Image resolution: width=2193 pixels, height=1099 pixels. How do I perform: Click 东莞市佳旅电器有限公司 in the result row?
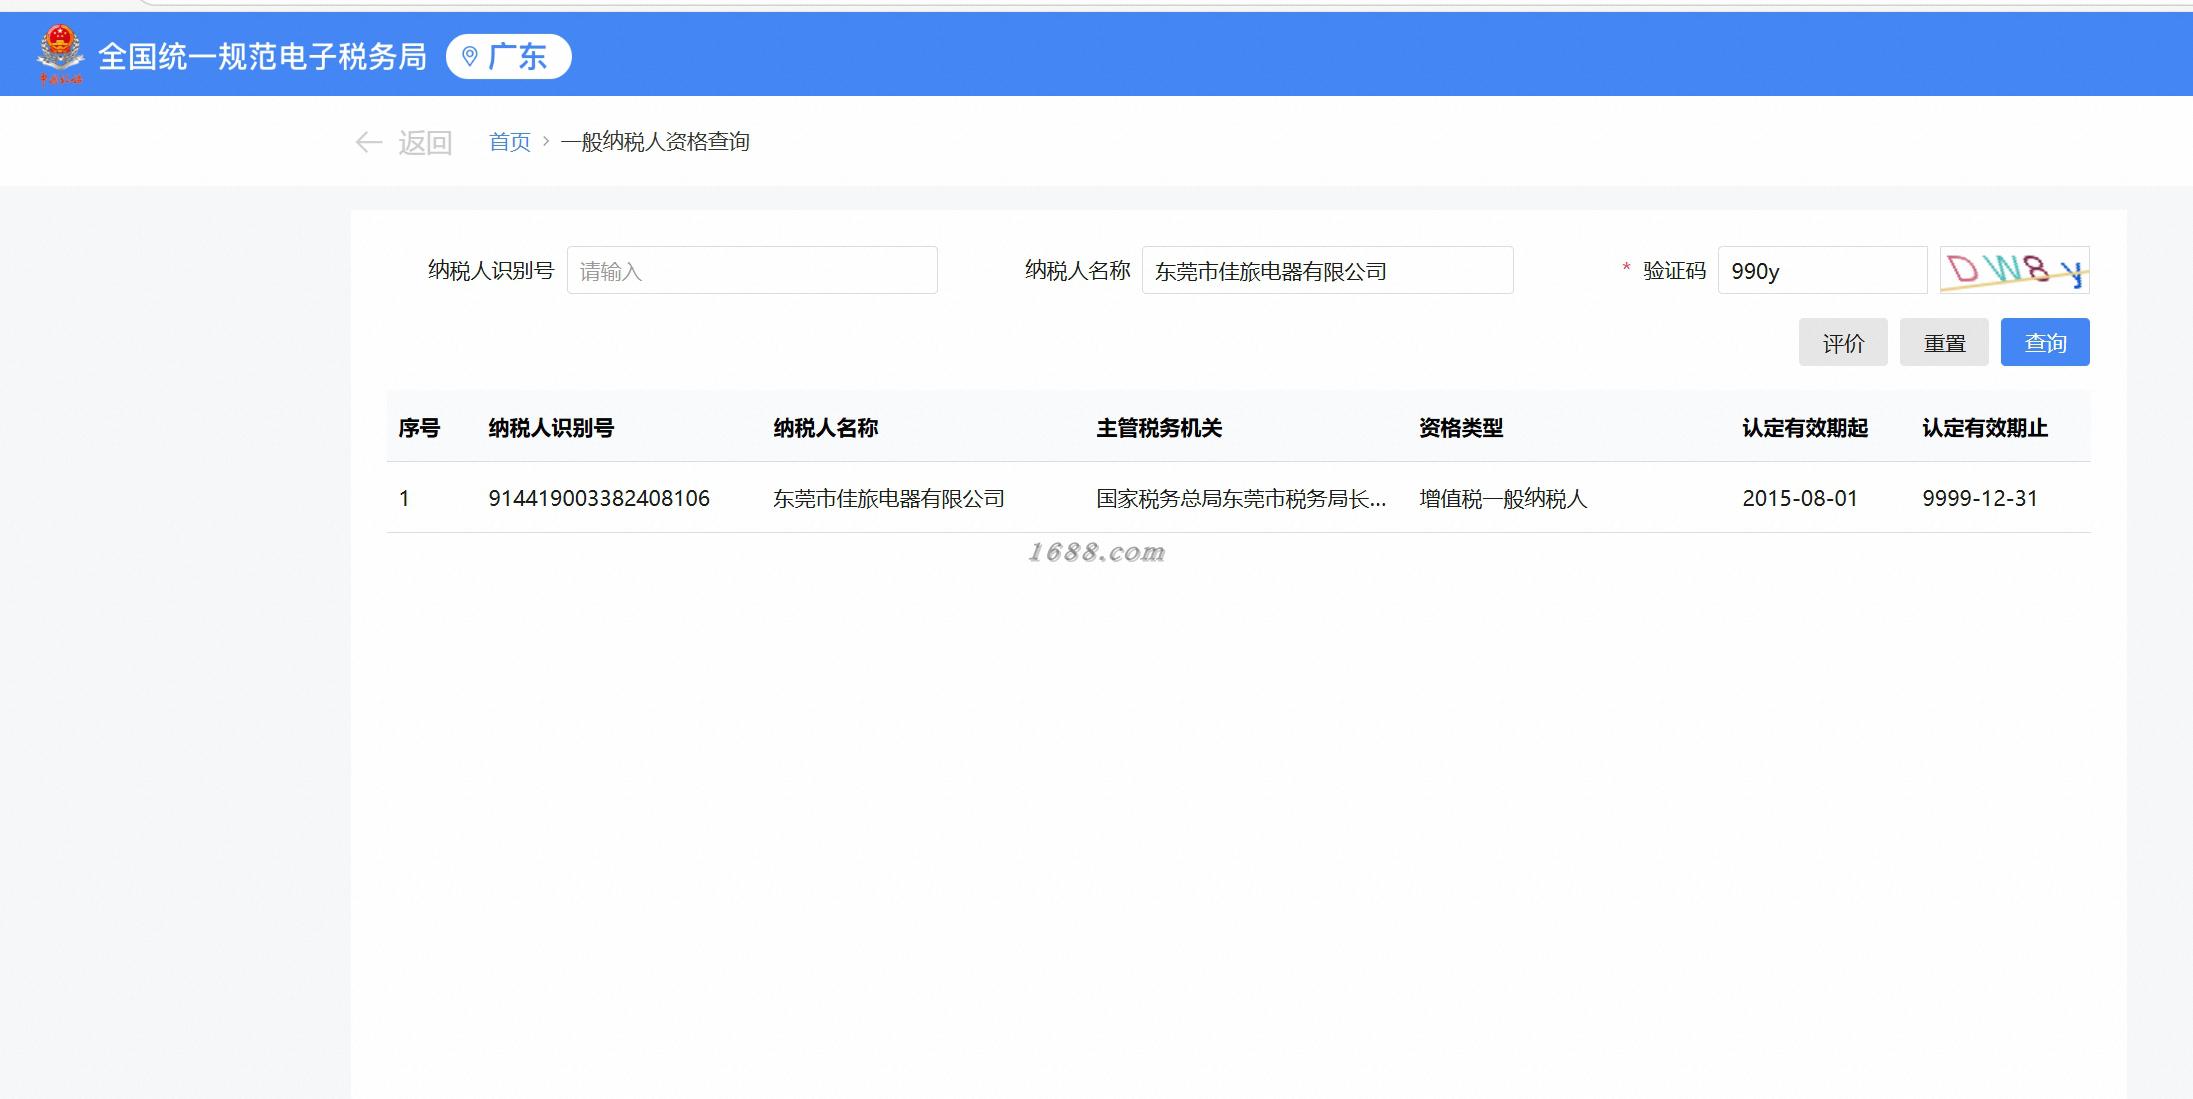click(889, 498)
